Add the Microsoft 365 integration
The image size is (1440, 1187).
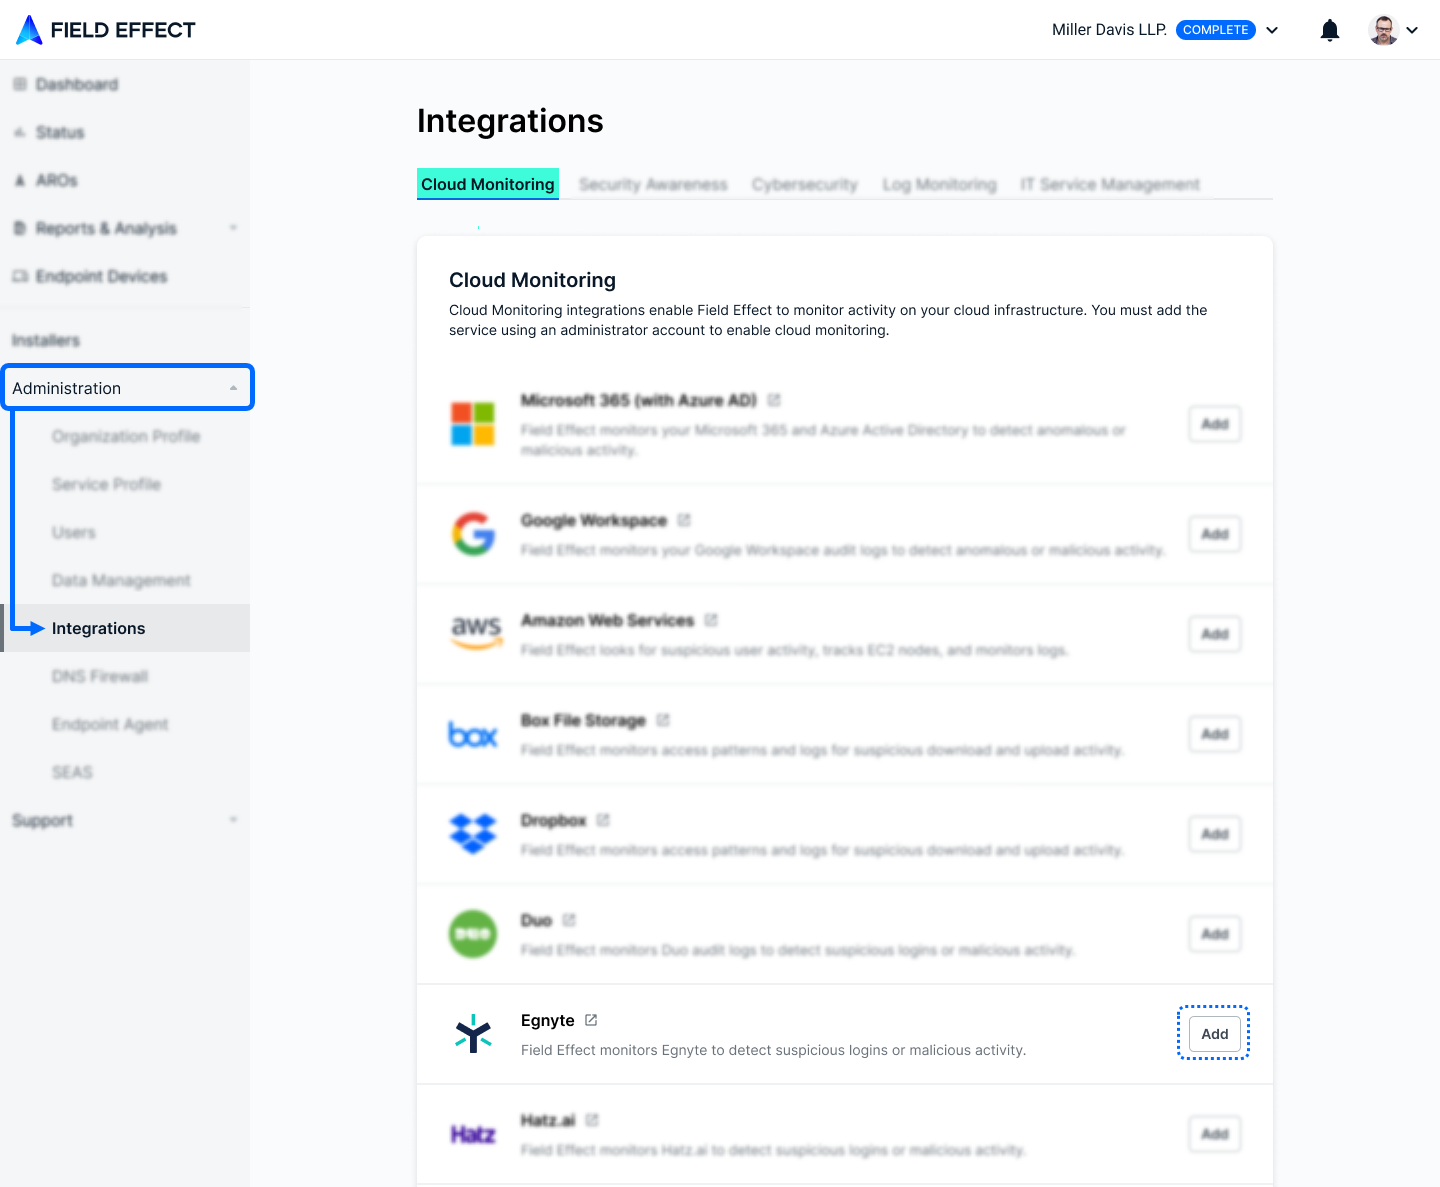click(1215, 424)
